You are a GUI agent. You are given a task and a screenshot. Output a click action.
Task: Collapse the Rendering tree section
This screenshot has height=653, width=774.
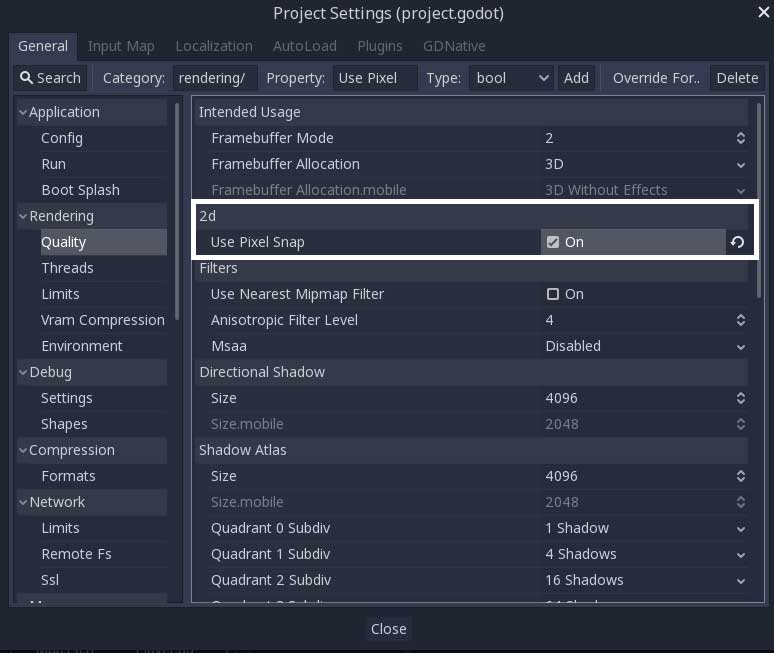coord(23,216)
